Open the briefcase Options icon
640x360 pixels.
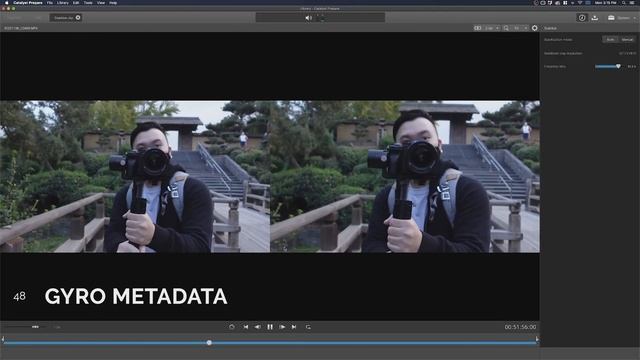coord(611,18)
